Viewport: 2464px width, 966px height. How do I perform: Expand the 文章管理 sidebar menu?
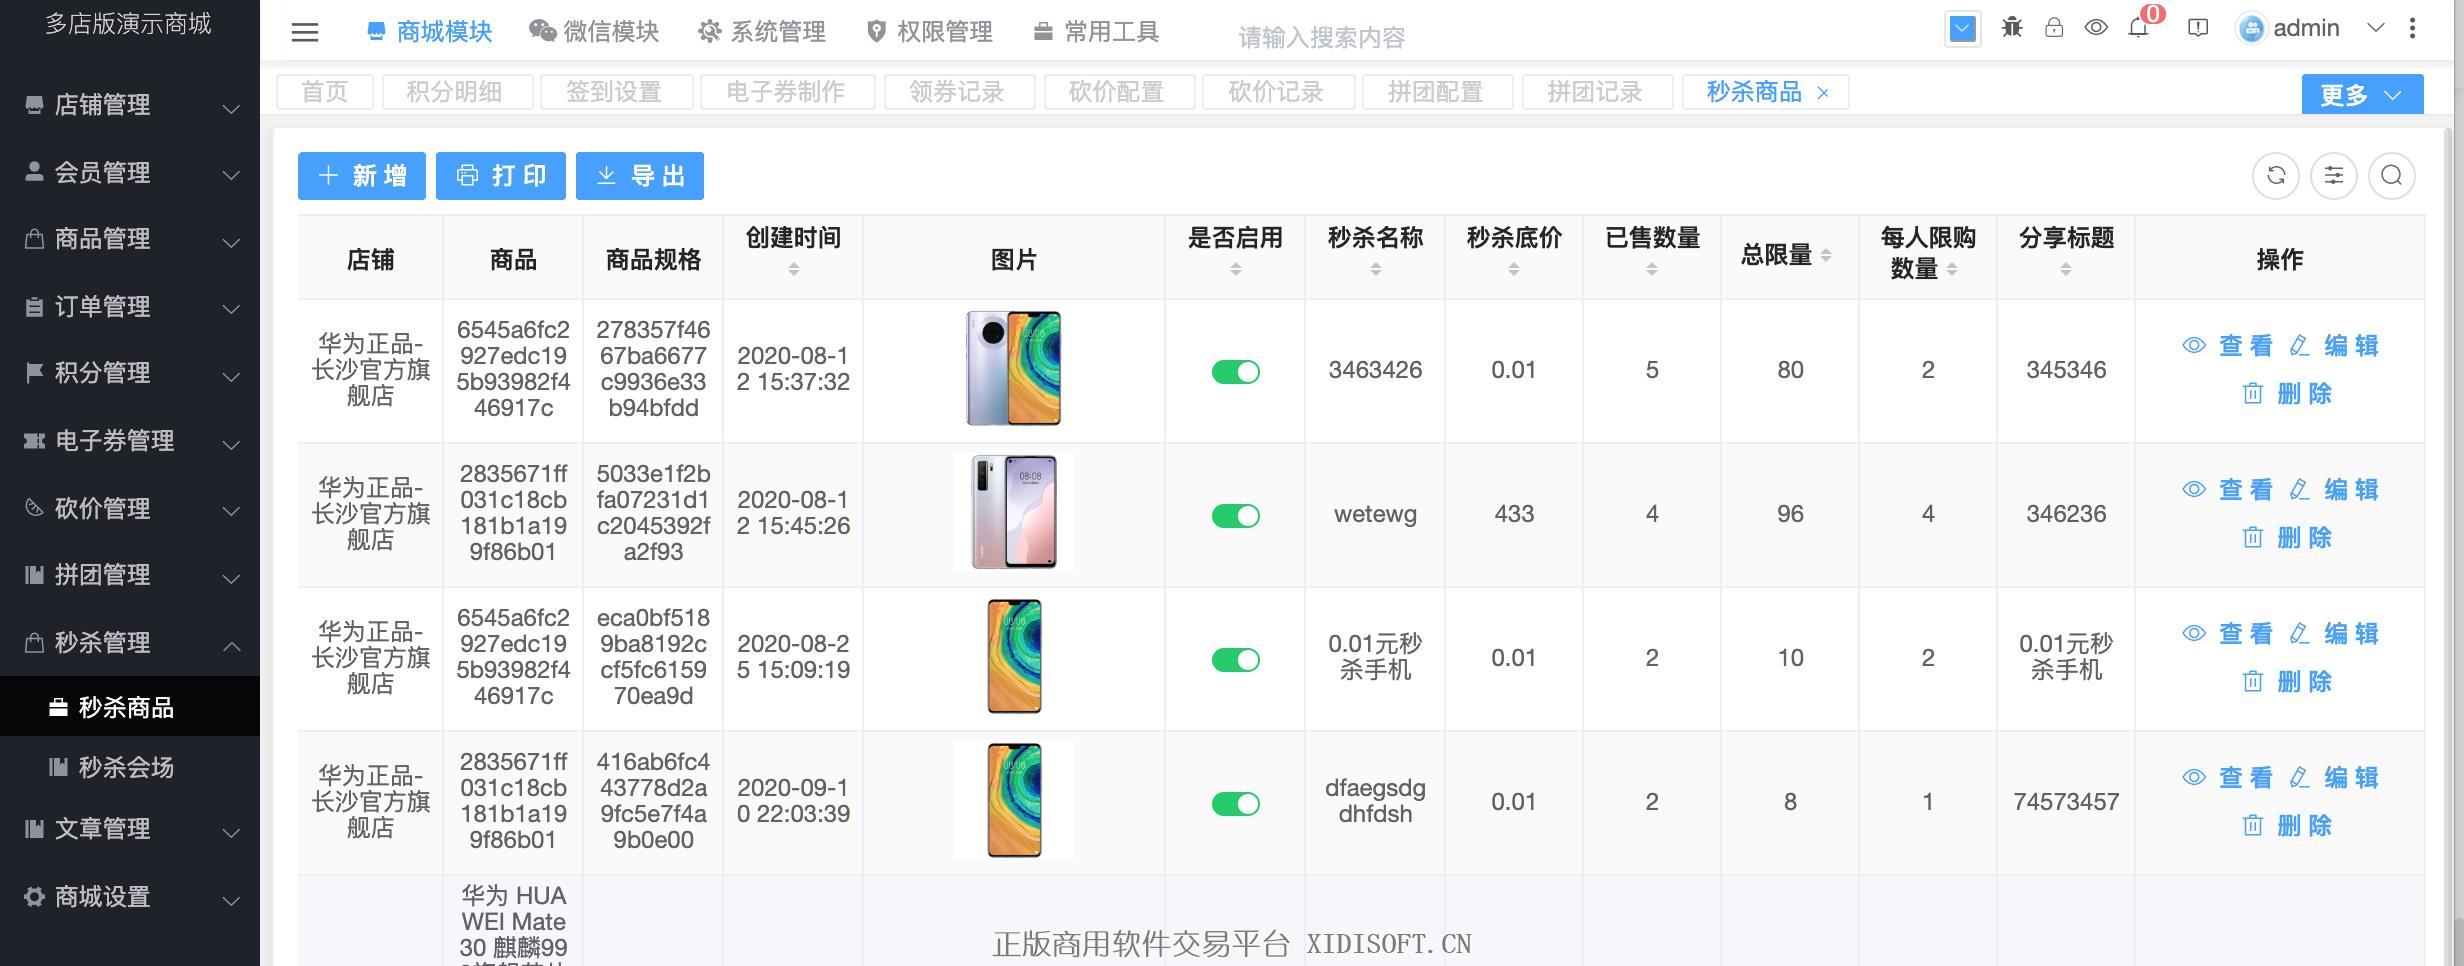[x=130, y=829]
